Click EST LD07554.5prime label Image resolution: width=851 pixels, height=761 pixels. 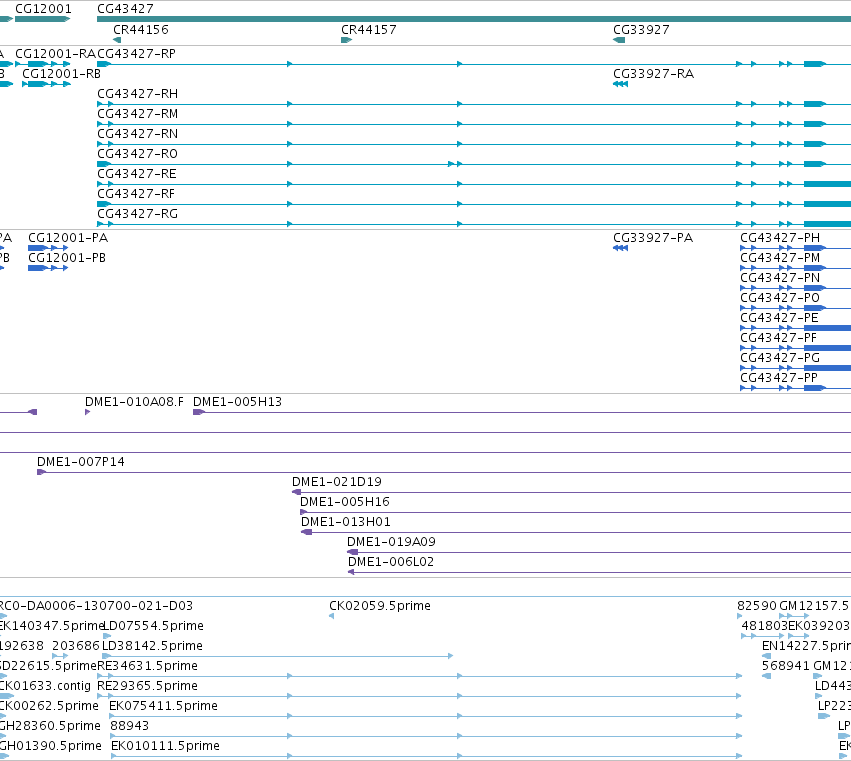pyautogui.click(x=153, y=626)
